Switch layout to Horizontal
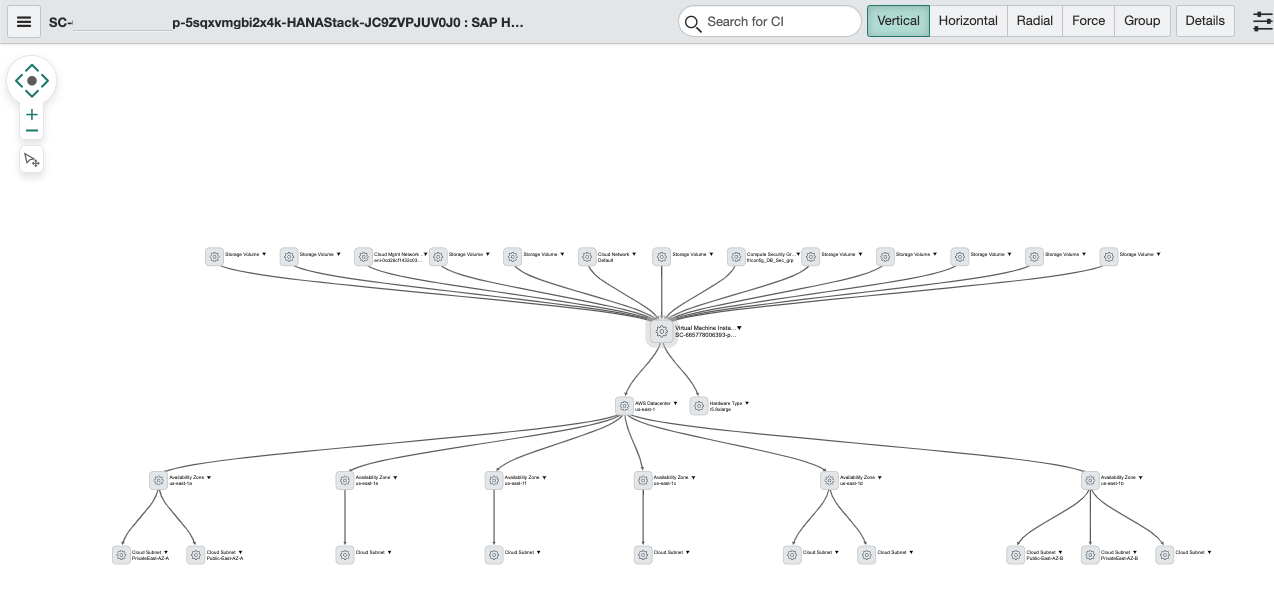This screenshot has height=594, width=1274. 967,20
